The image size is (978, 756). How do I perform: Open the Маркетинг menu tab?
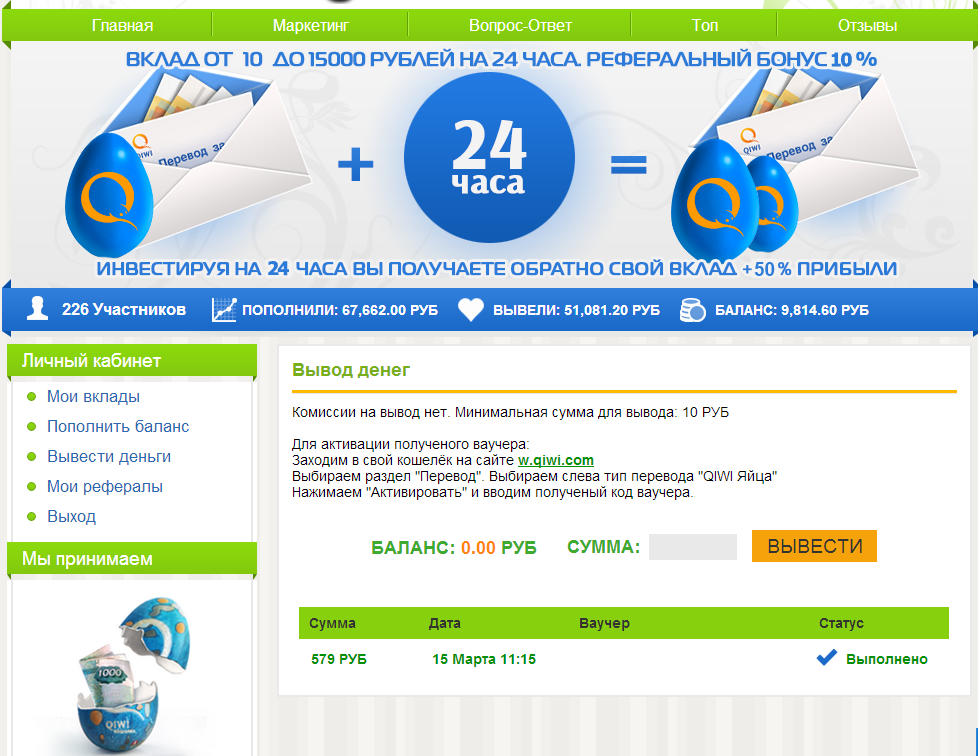[311, 26]
